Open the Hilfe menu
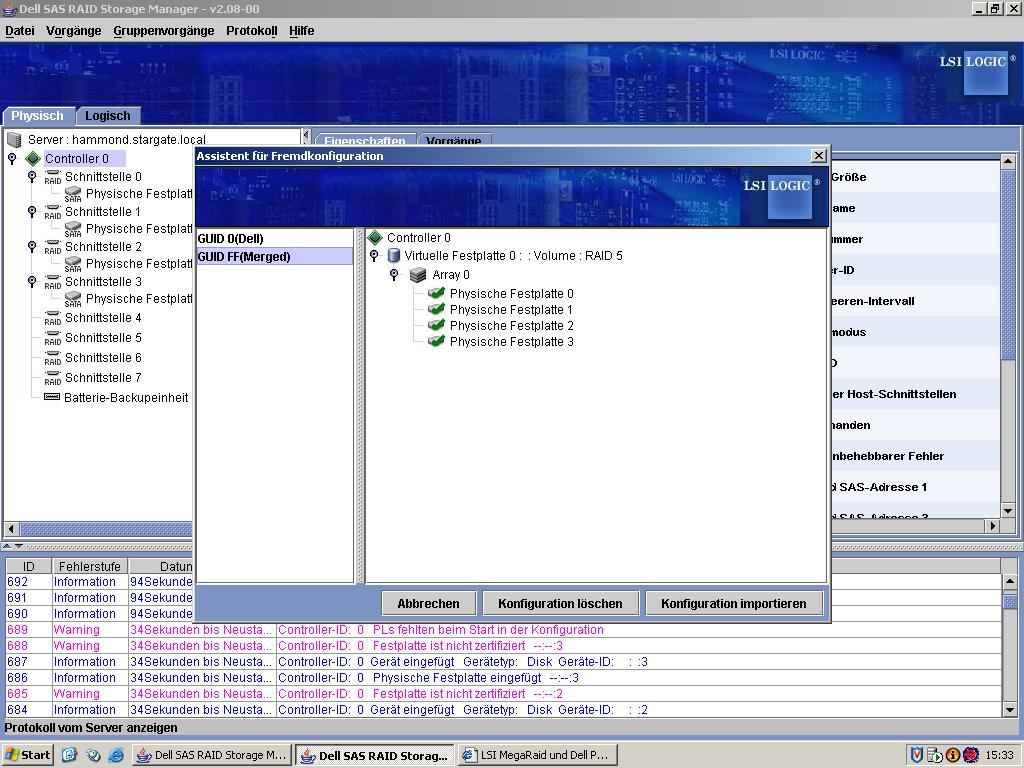Viewport: 1024px width, 768px height. (x=302, y=31)
